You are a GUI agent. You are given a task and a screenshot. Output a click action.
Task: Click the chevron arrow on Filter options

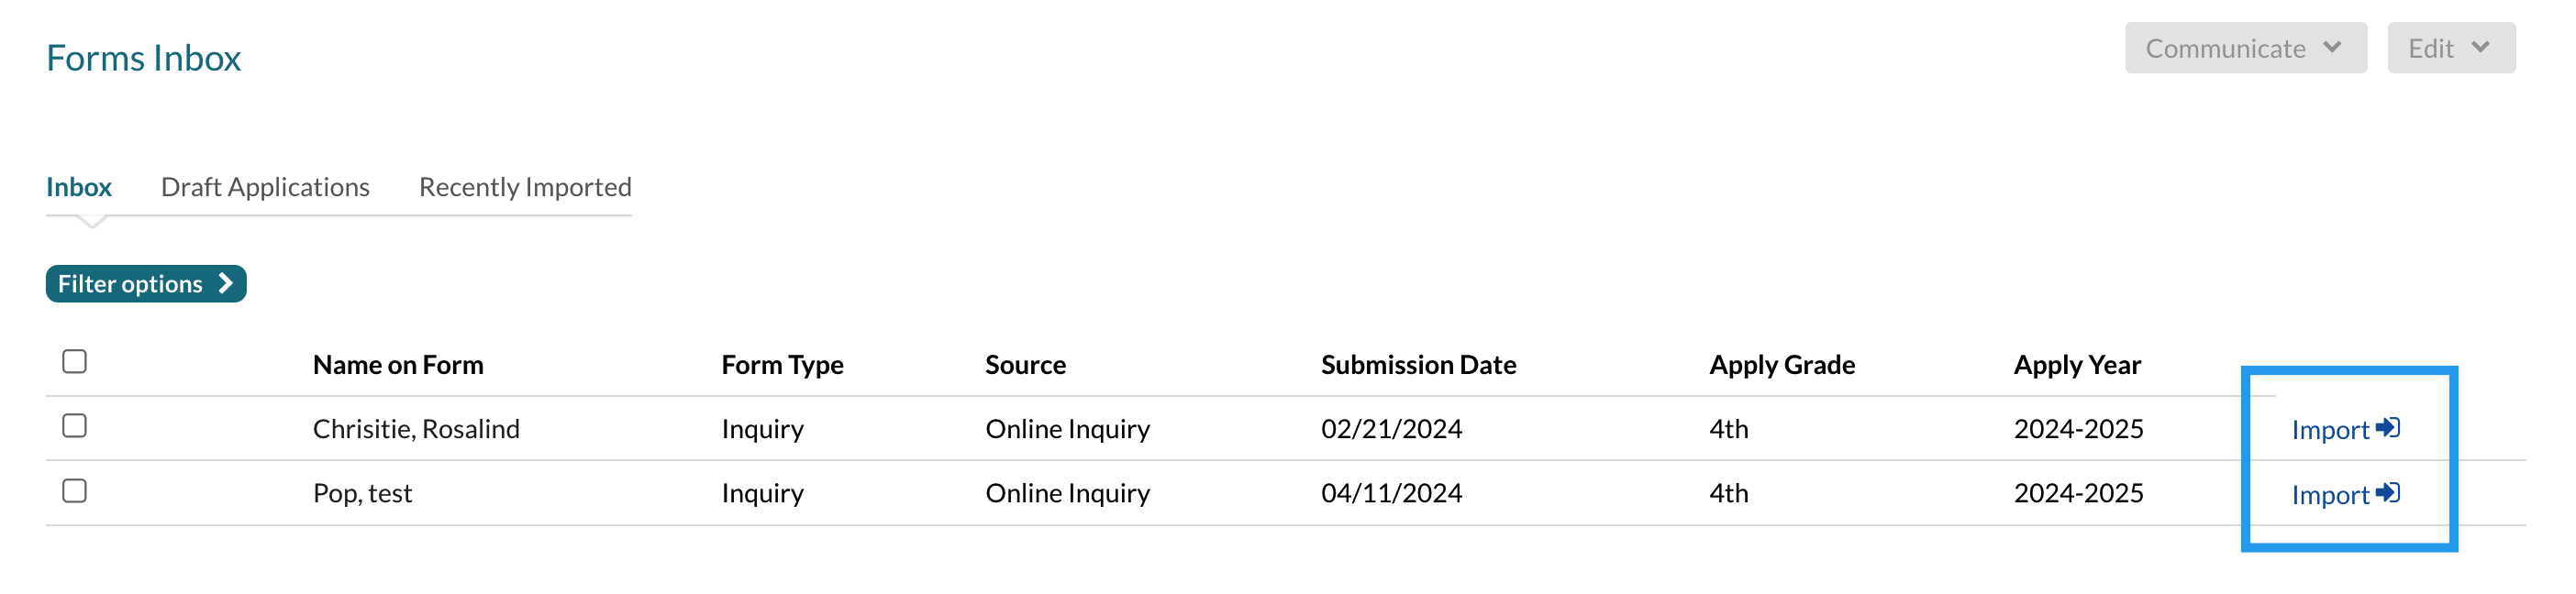click(x=225, y=284)
